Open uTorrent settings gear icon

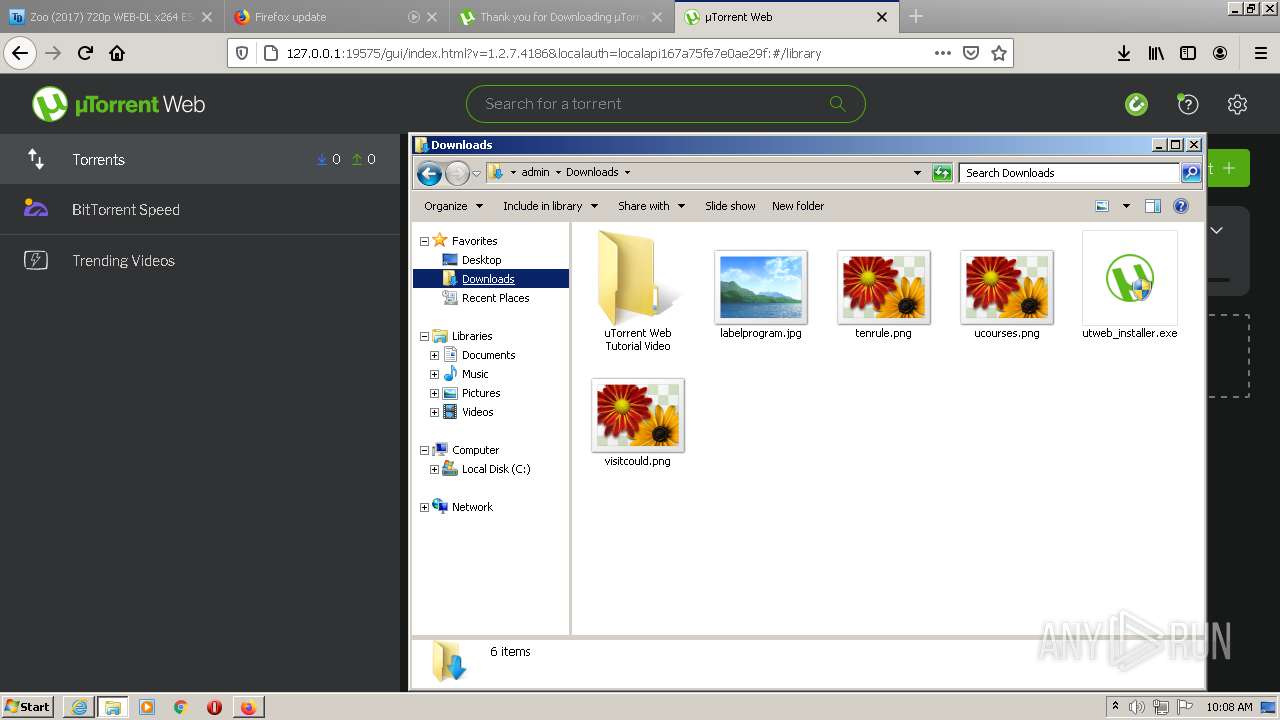pos(1238,104)
